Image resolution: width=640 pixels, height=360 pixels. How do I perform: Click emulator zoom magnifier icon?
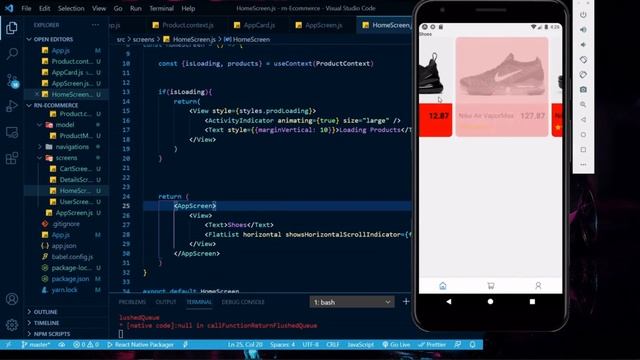[x=583, y=104]
